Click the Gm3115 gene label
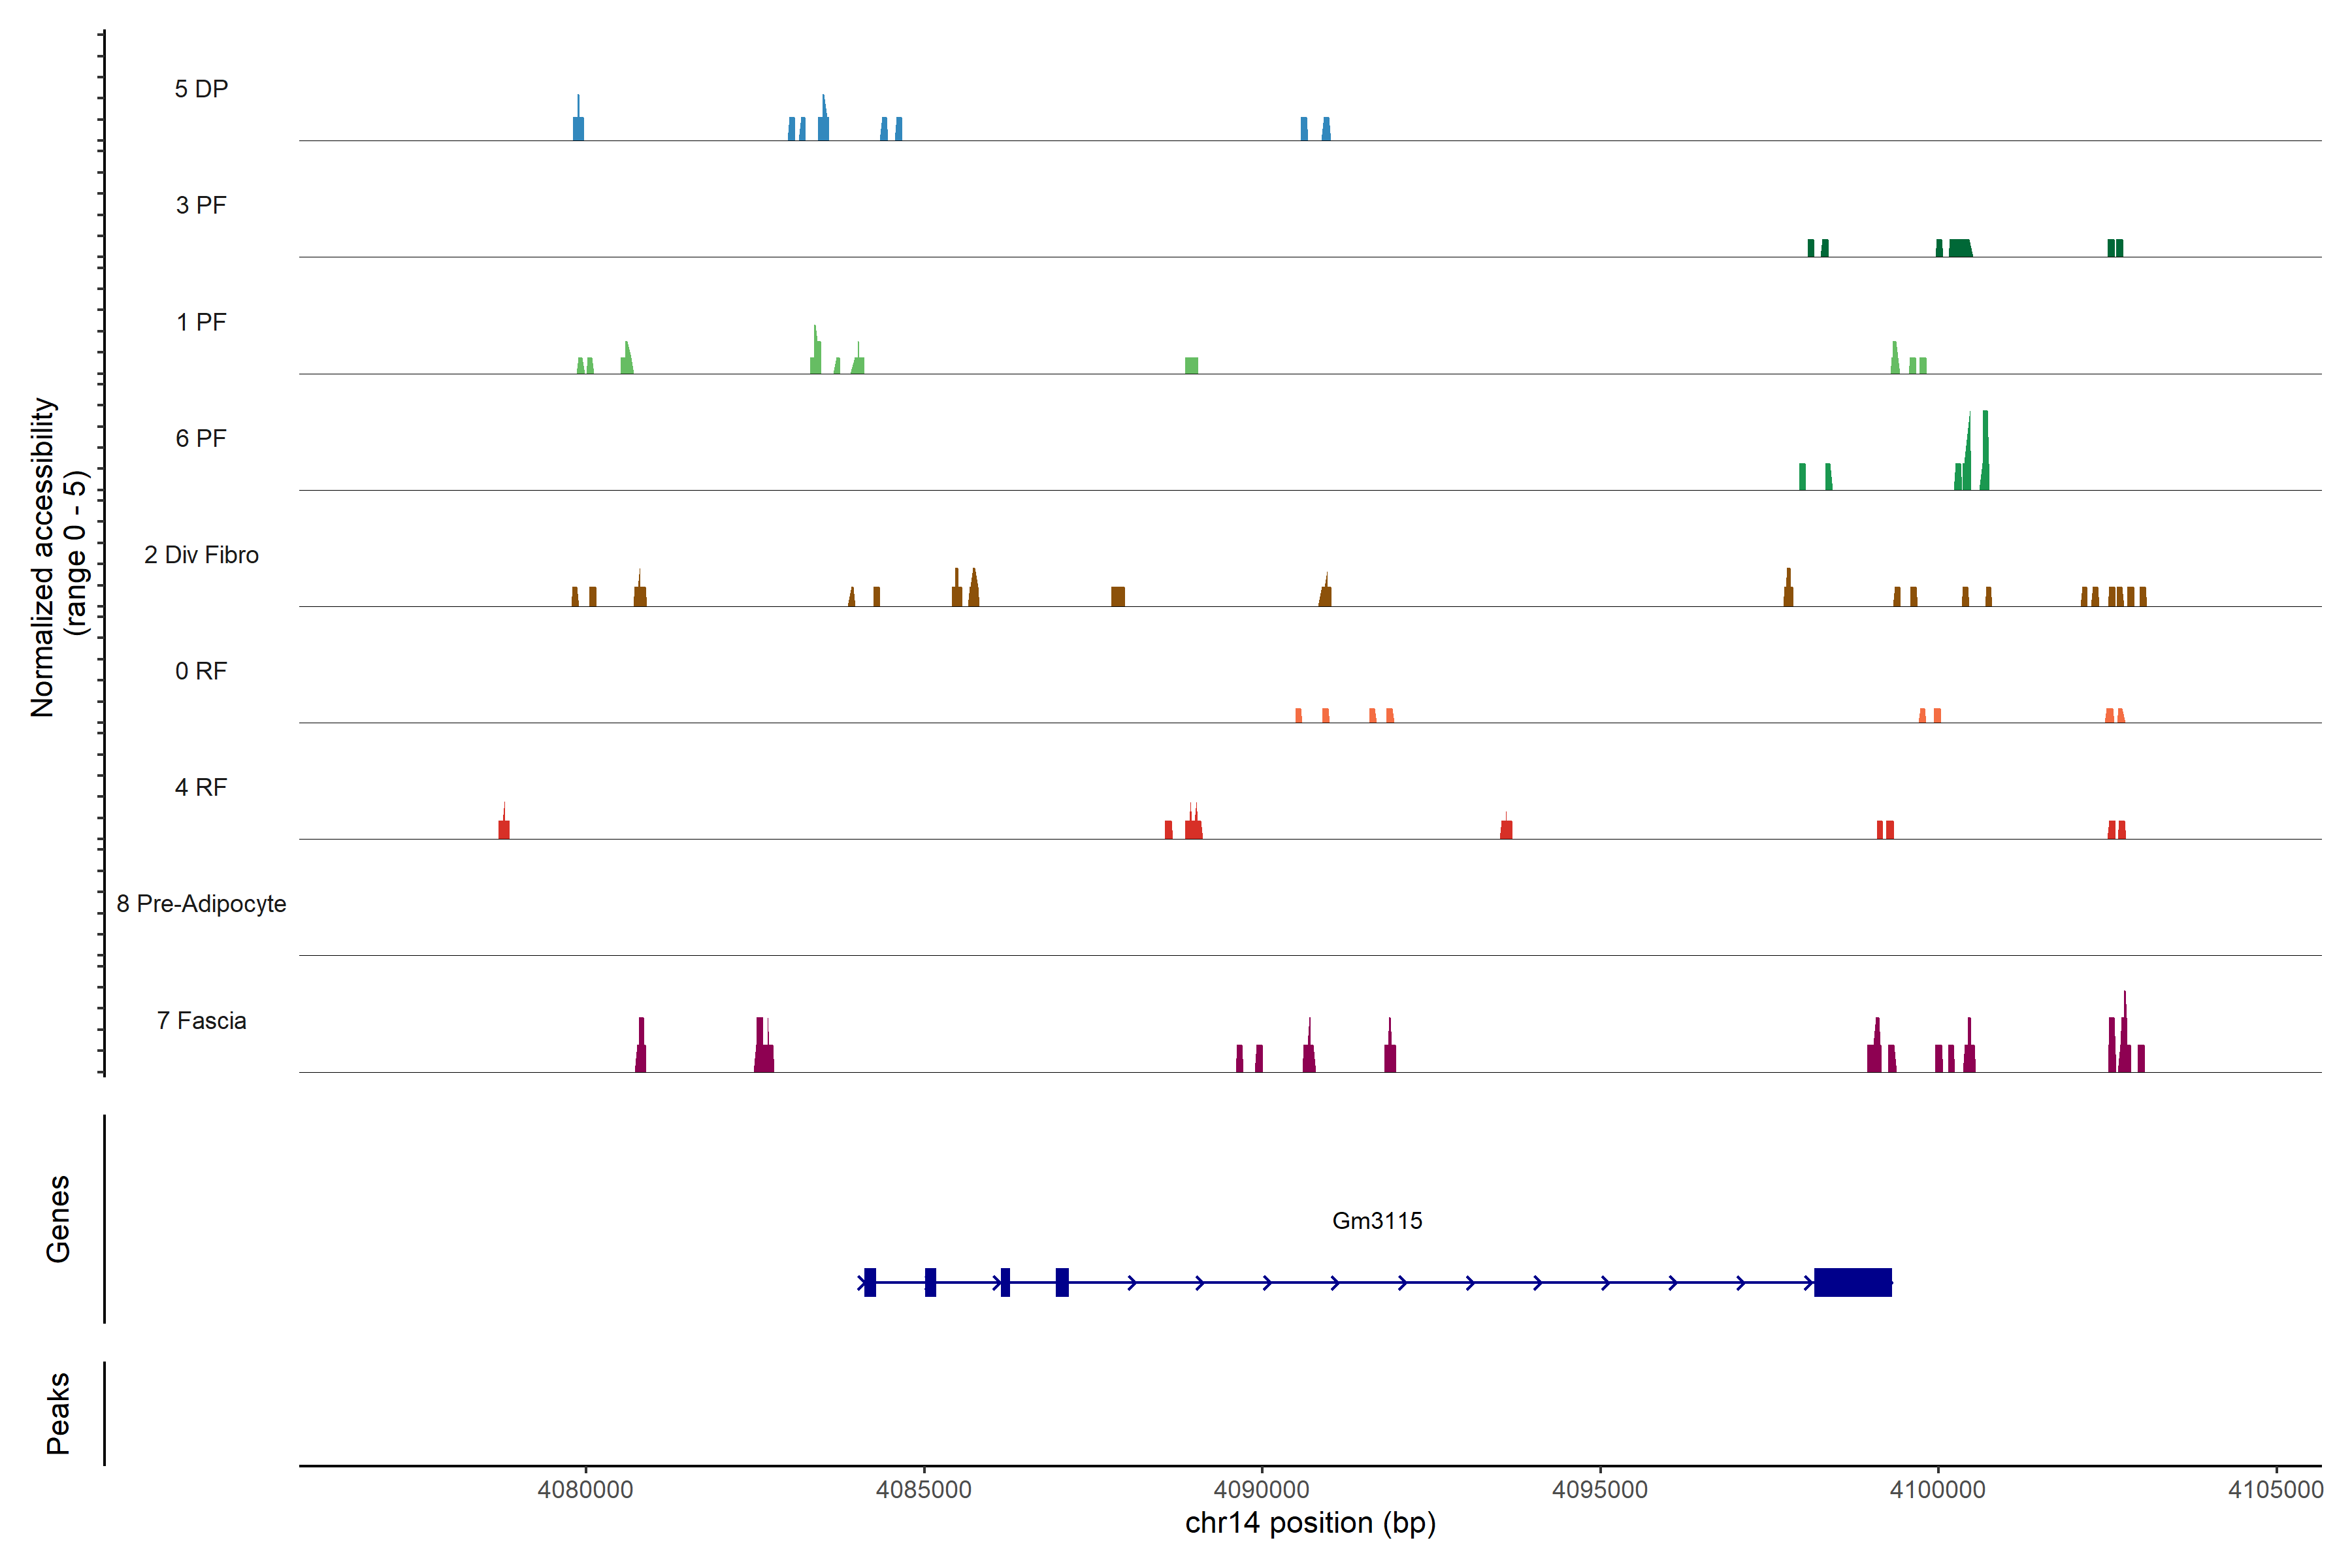 [1377, 1220]
